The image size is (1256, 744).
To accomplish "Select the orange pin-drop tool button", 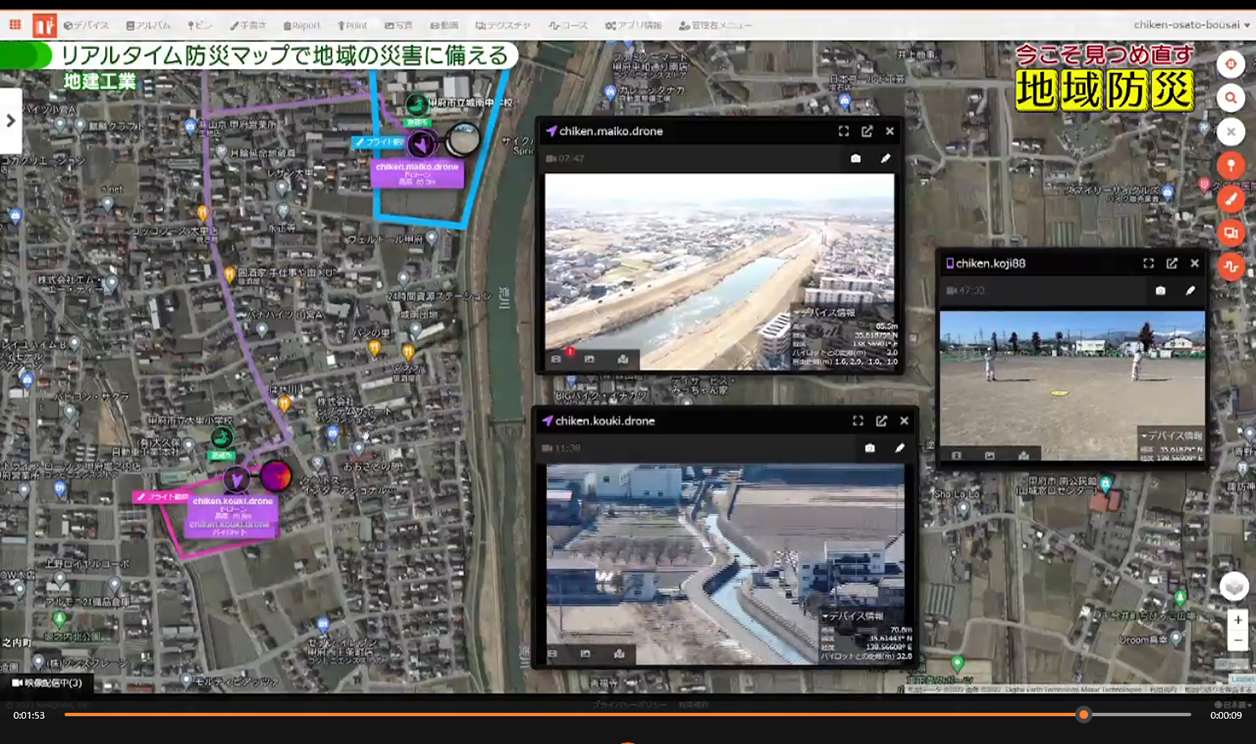I will 1231,166.
